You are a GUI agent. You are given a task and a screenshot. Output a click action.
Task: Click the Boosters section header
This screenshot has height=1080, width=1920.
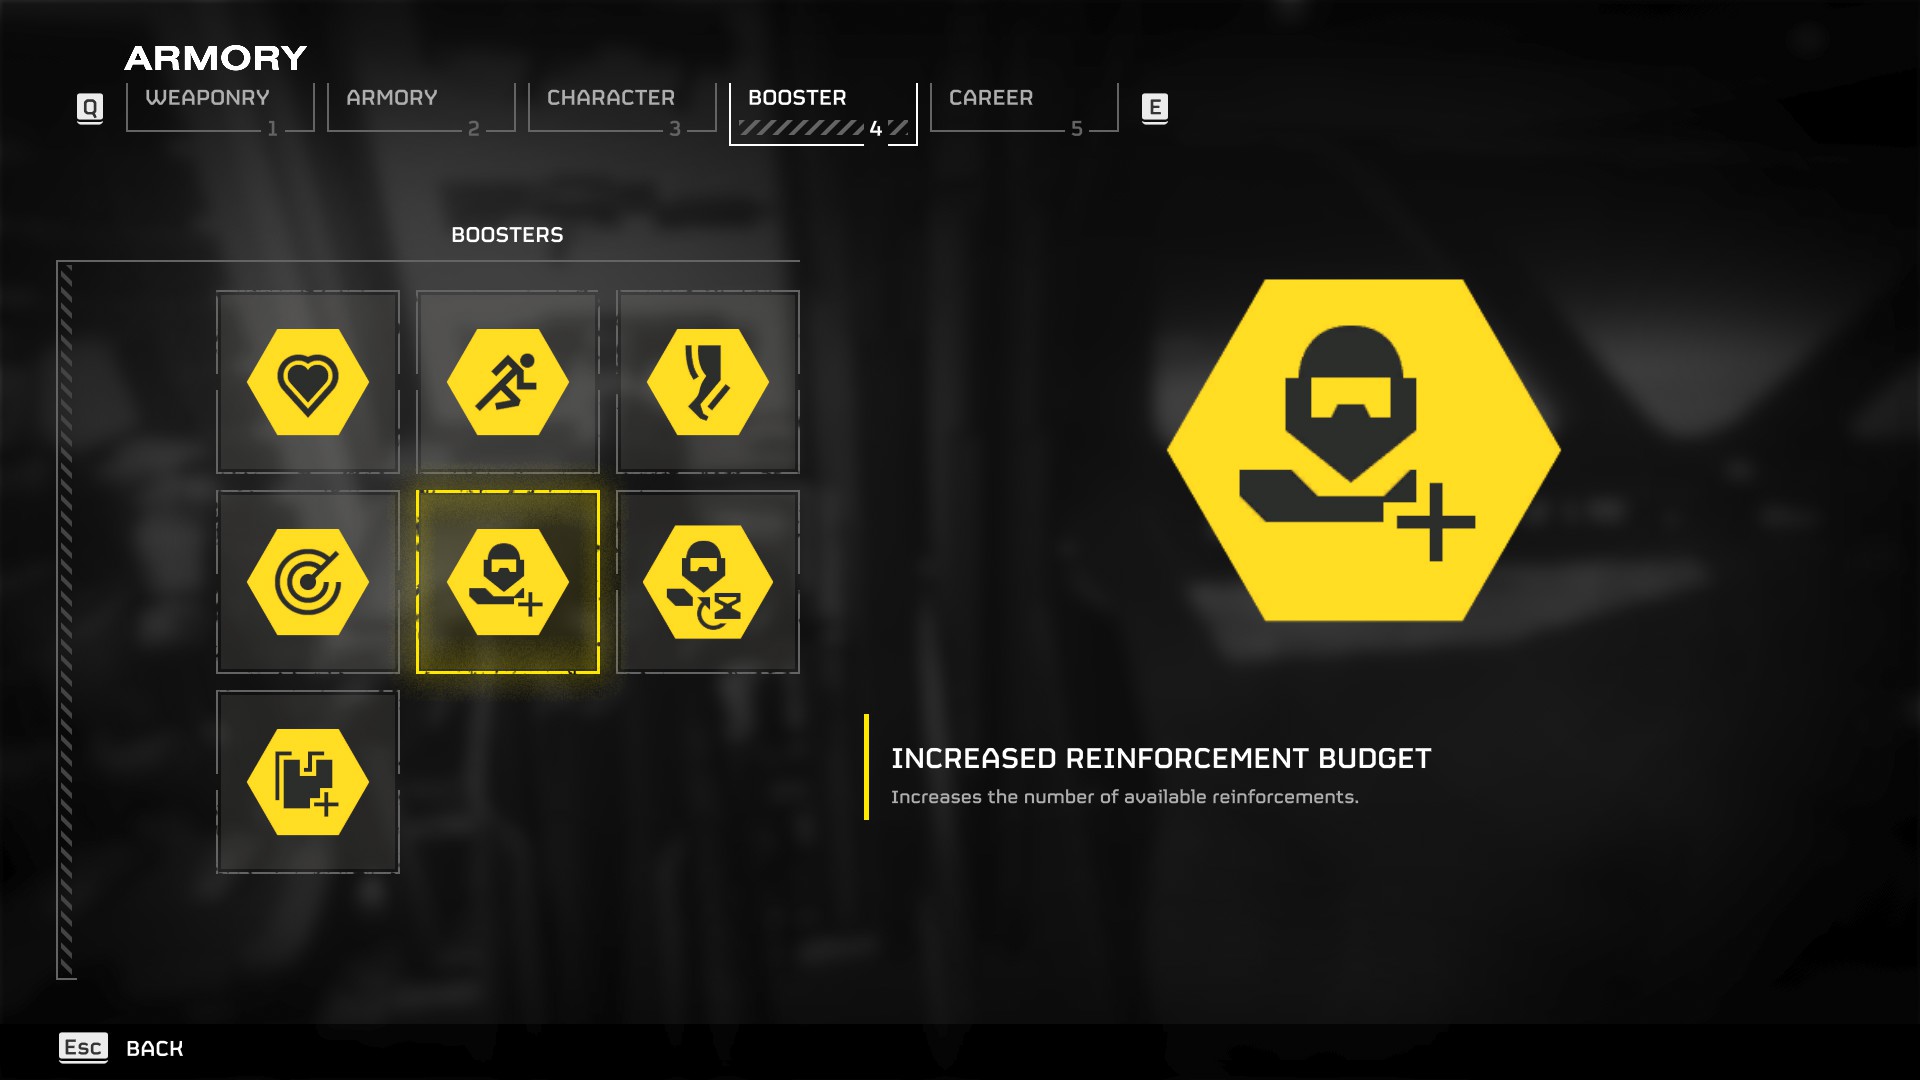pyautogui.click(x=507, y=235)
